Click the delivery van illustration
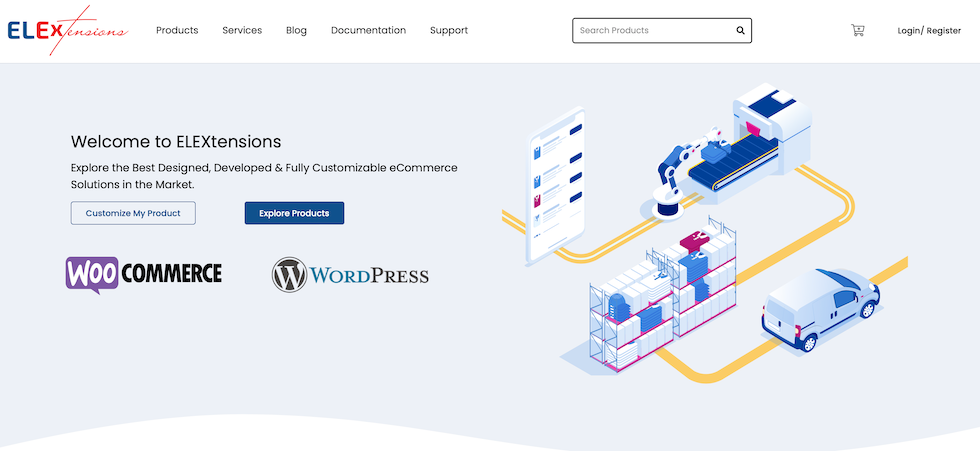 (820, 307)
